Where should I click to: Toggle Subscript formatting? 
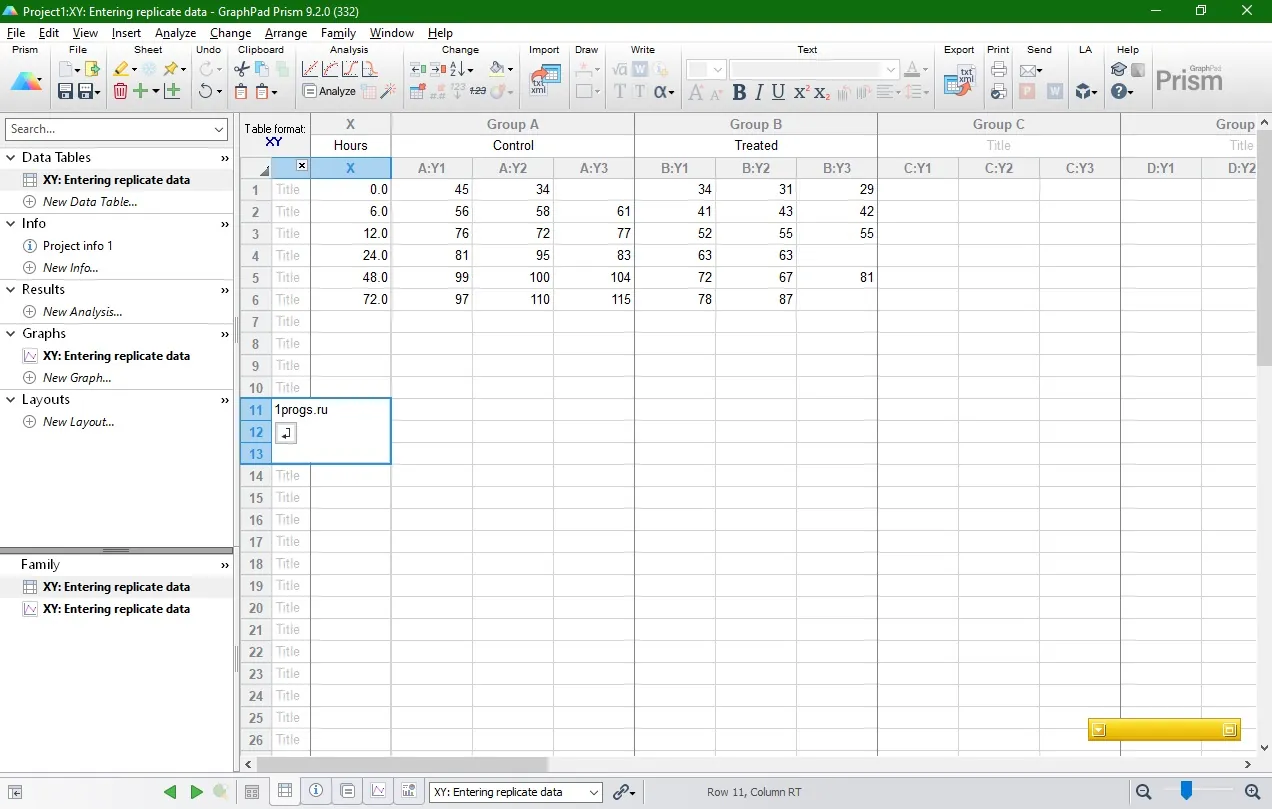coord(822,92)
